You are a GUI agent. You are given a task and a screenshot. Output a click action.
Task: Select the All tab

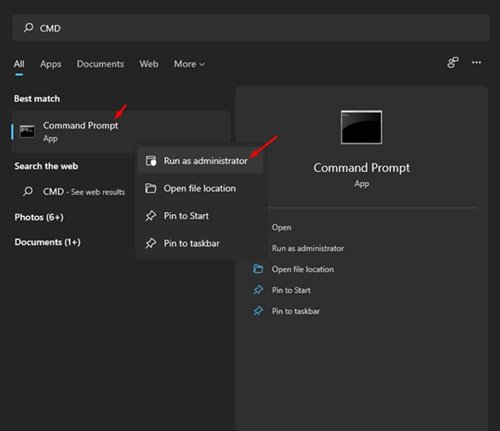pyautogui.click(x=19, y=64)
